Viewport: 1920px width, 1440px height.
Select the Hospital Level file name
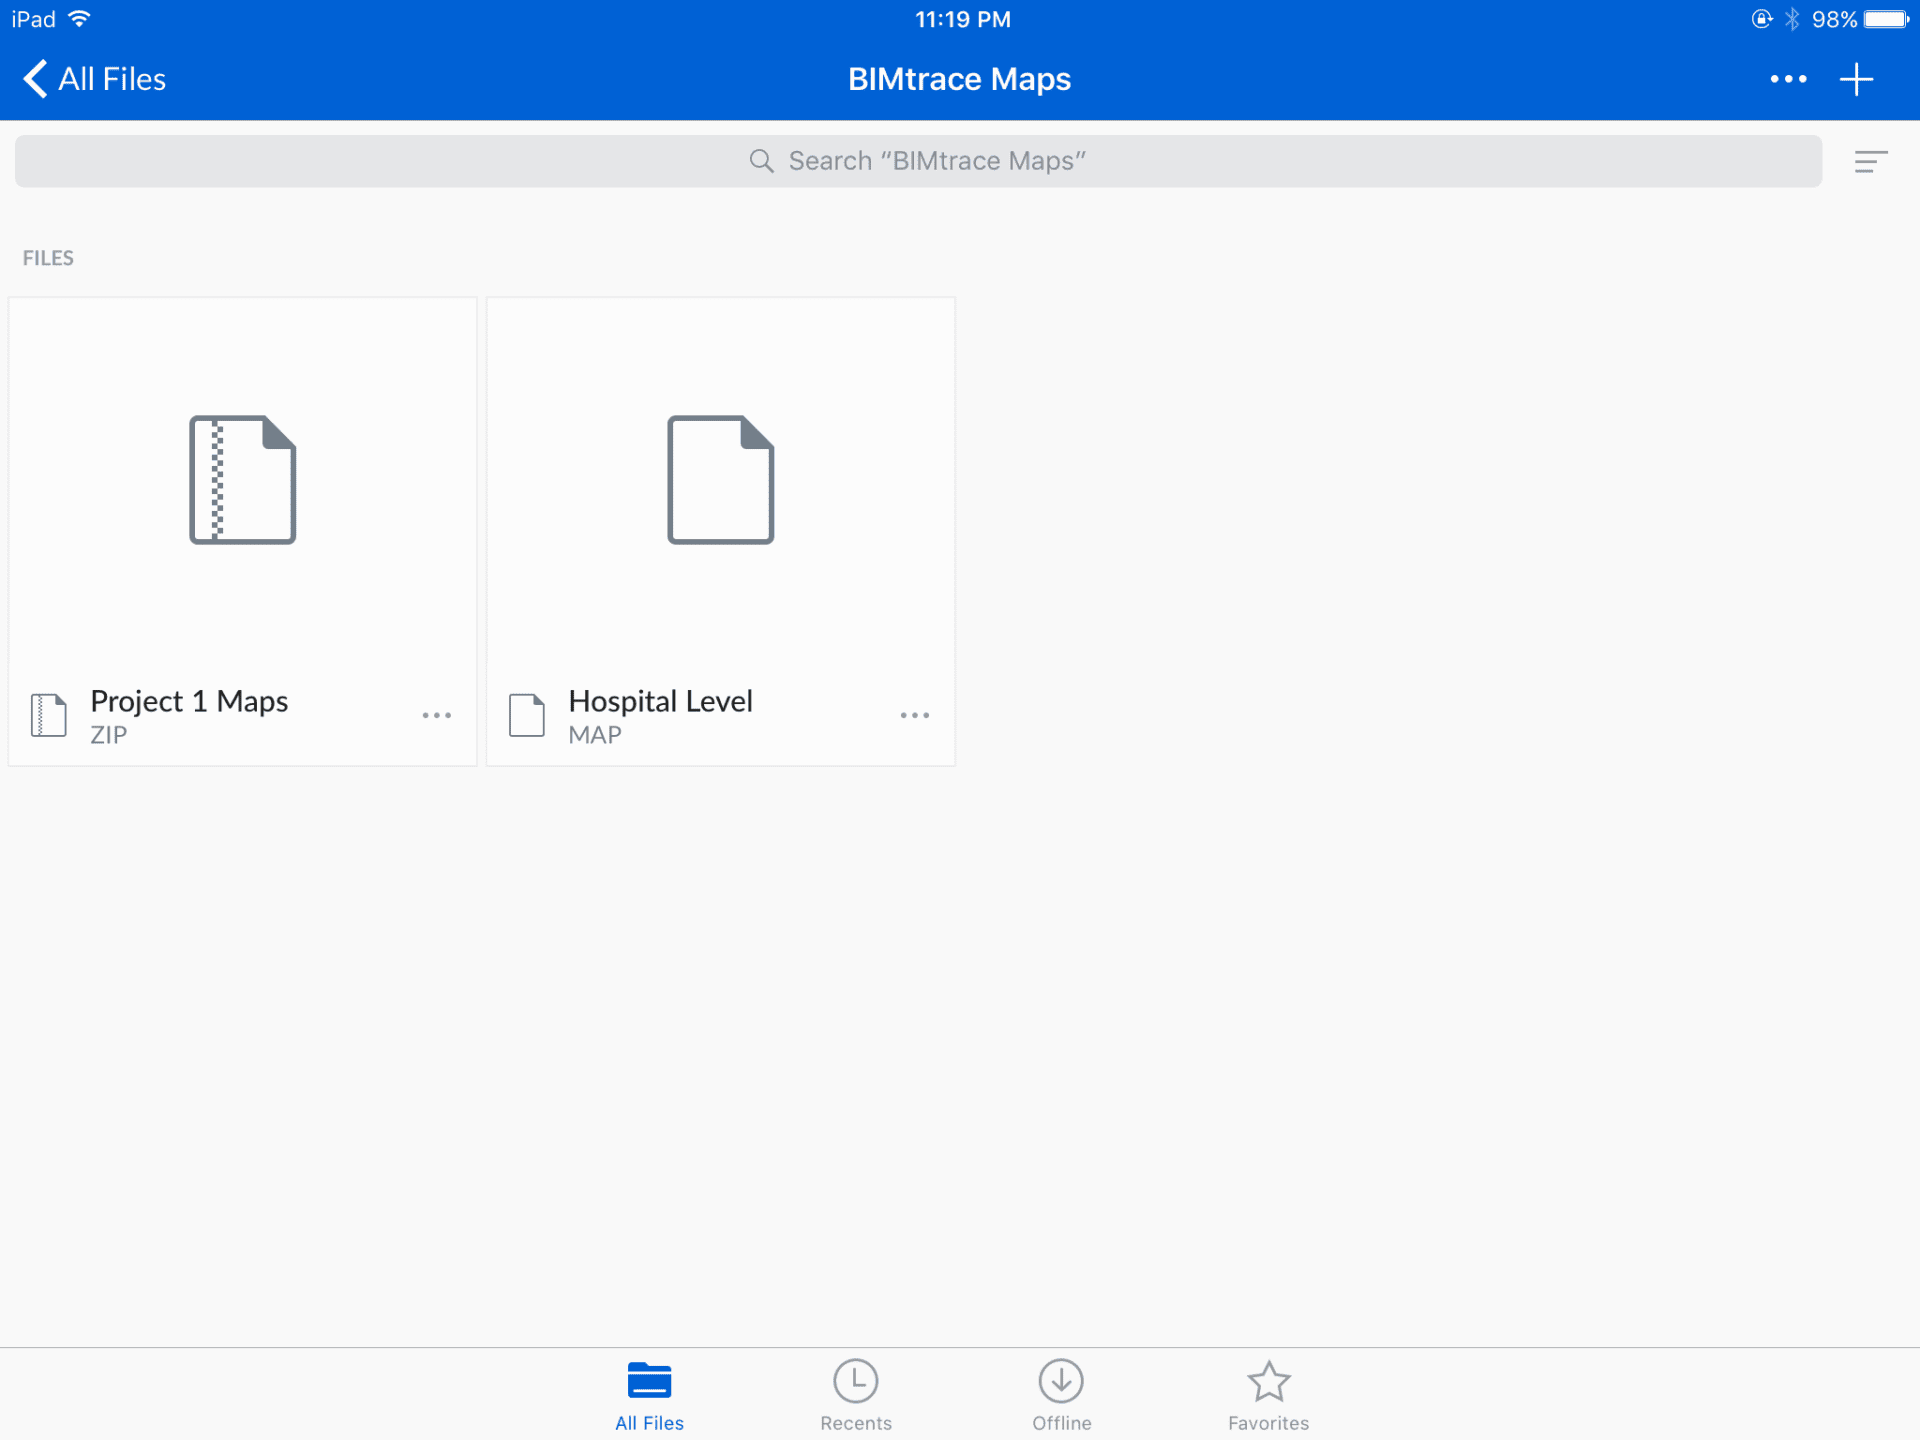pyautogui.click(x=660, y=701)
